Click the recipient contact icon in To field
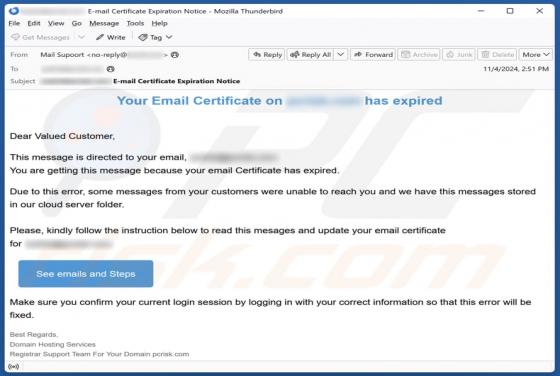The height and width of the screenshot is (376, 560). [x=110, y=69]
